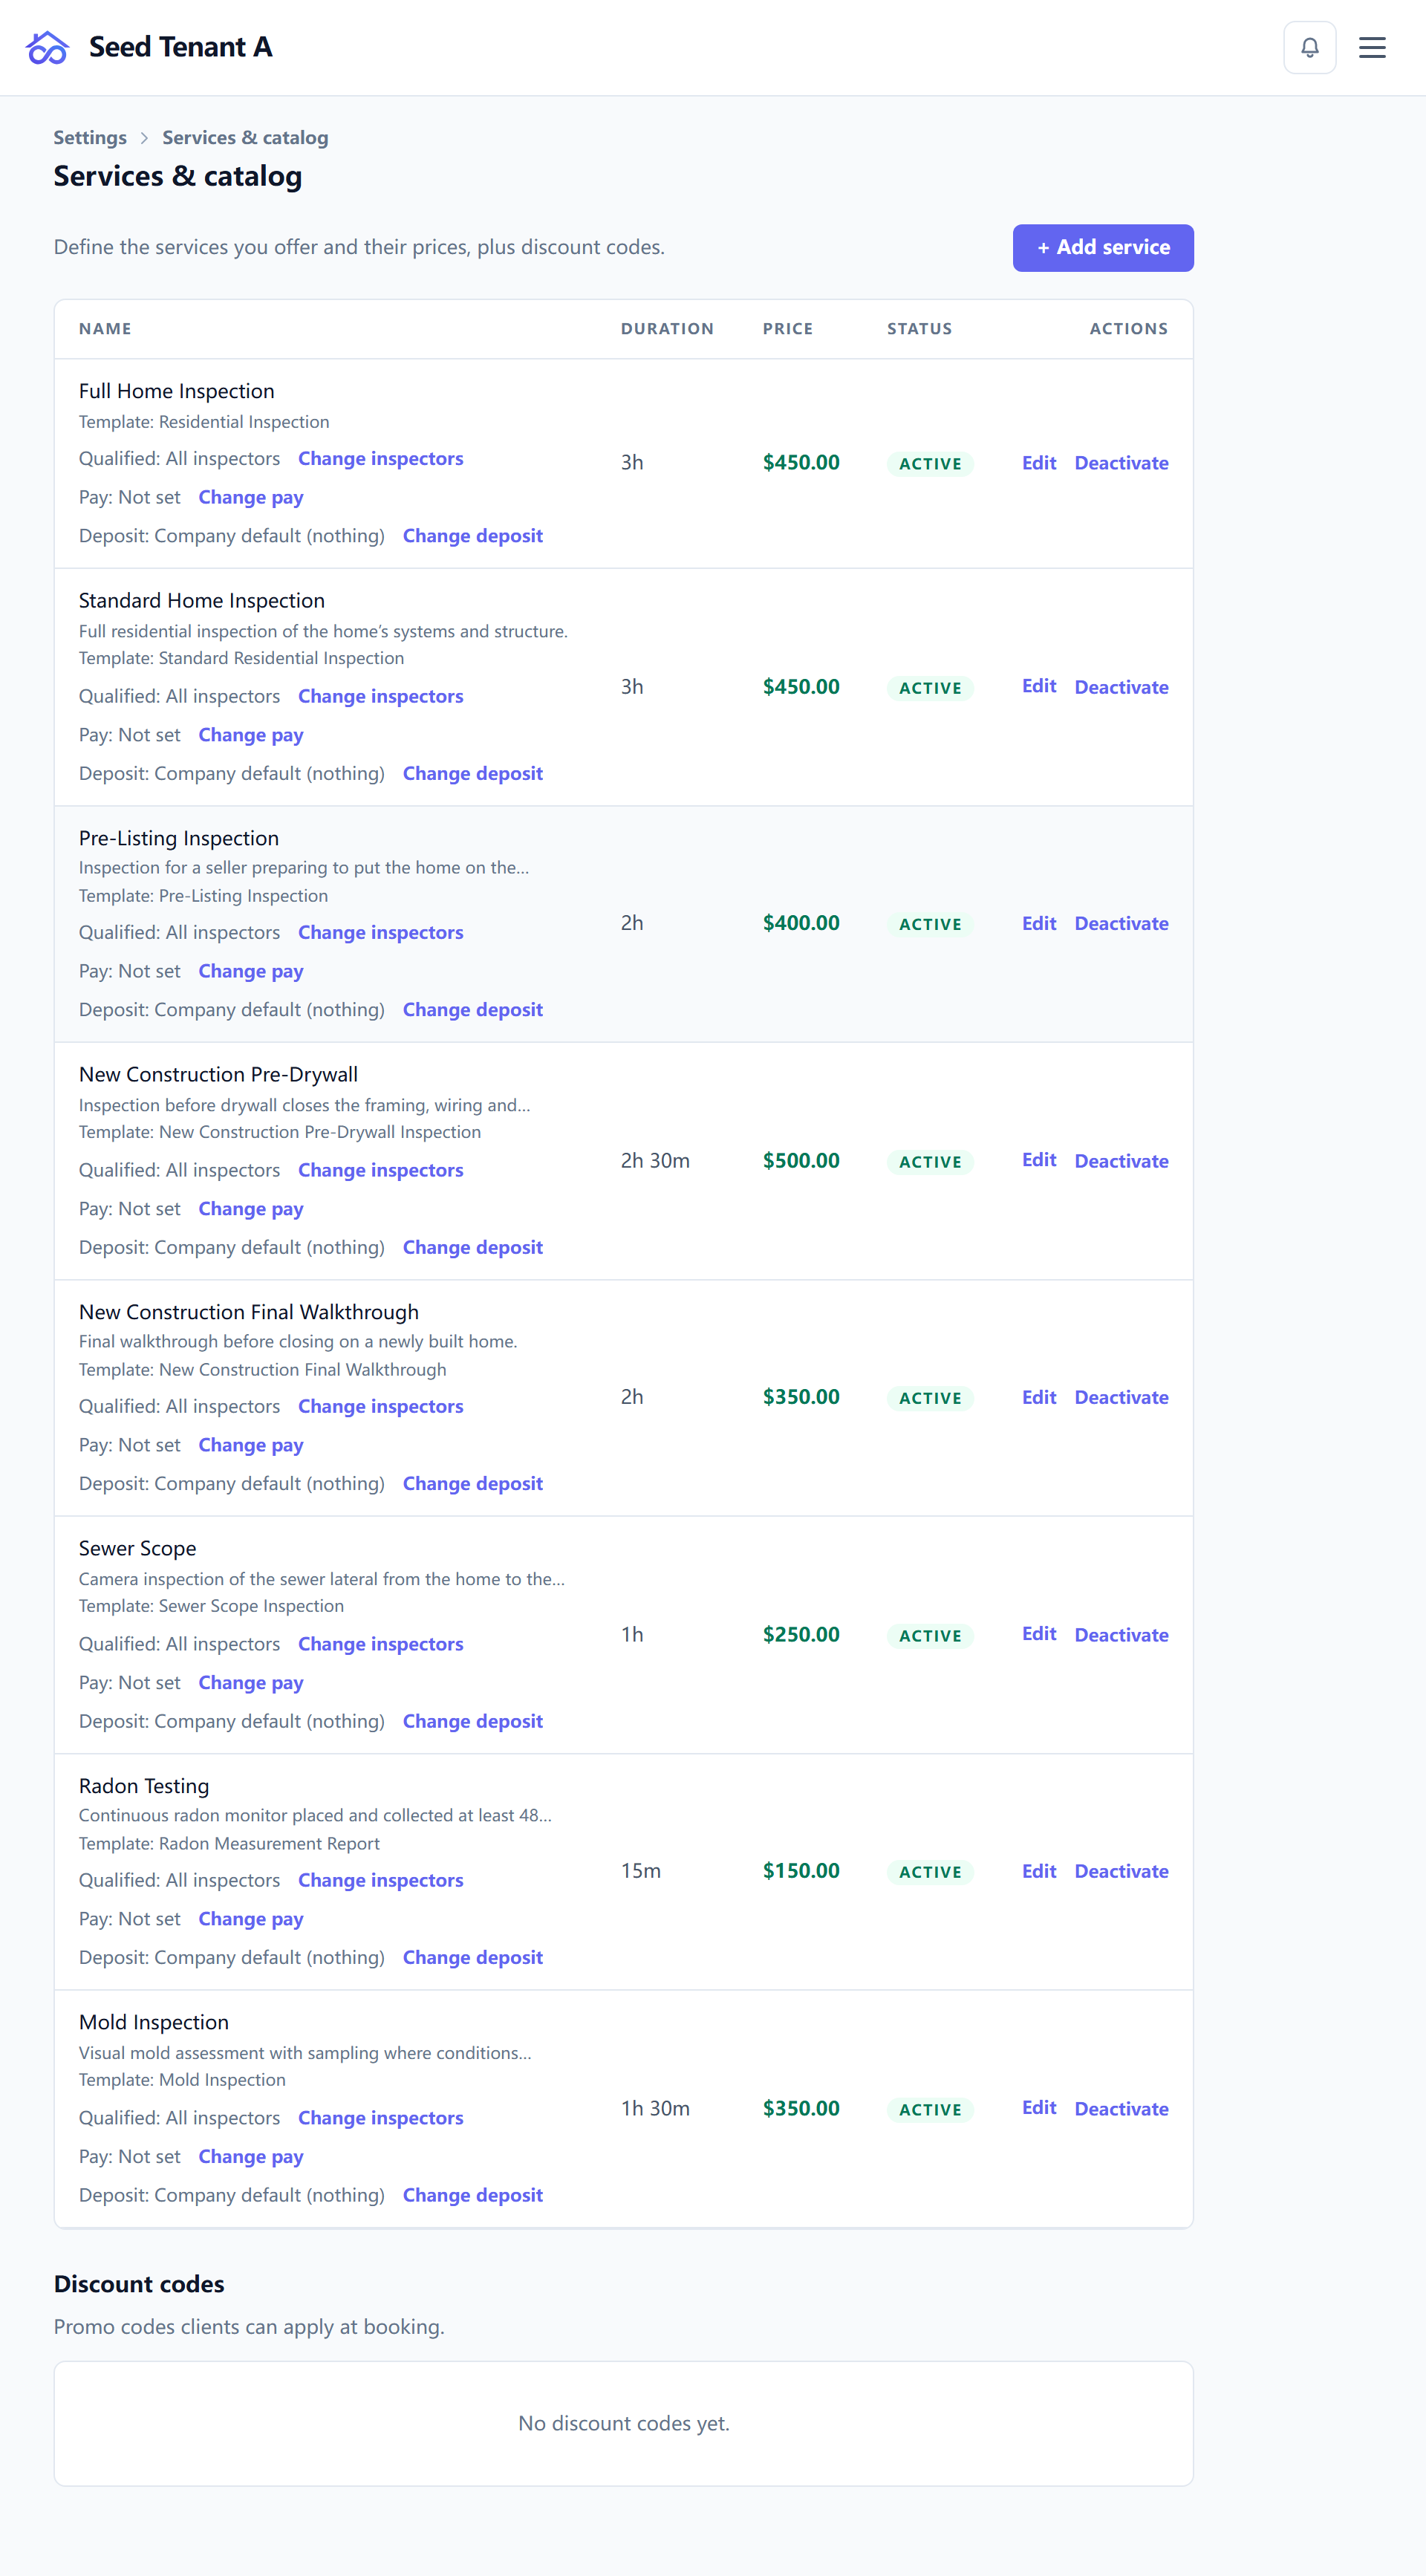This screenshot has width=1426, height=2576.
Task: Deactivate the Sewer Scope service
Action: (x=1121, y=1635)
